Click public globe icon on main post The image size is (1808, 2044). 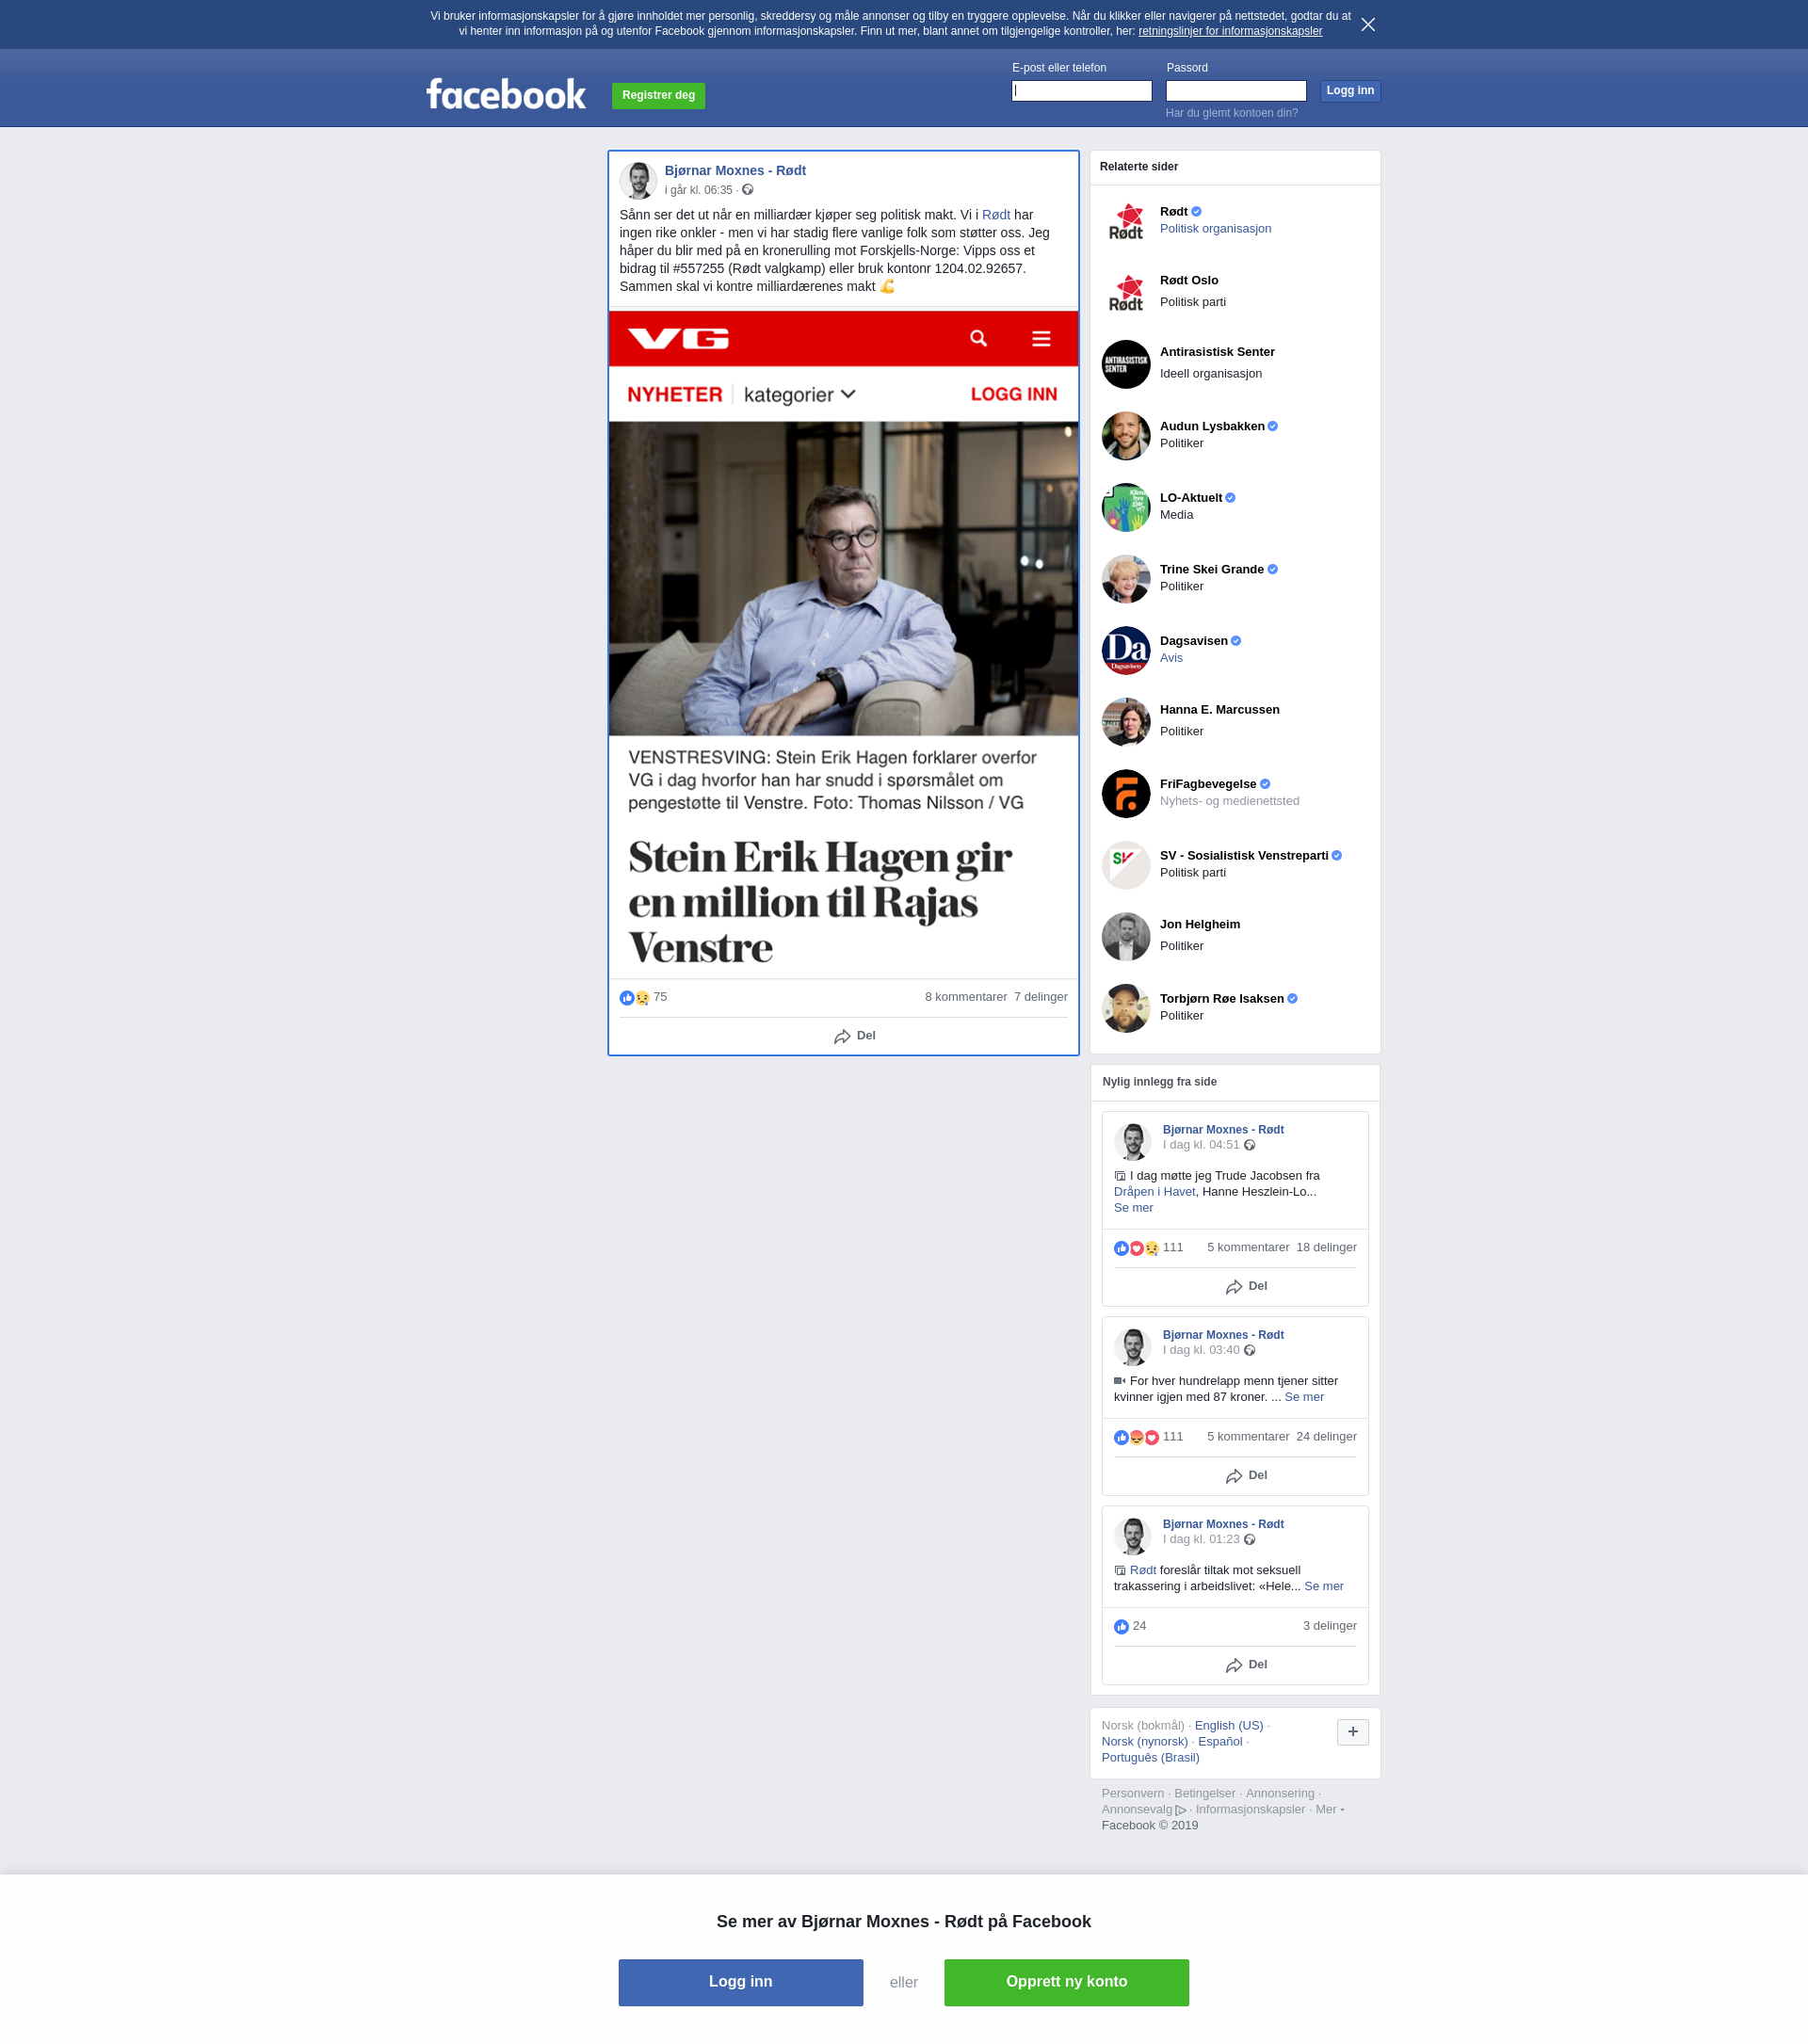click(x=748, y=190)
